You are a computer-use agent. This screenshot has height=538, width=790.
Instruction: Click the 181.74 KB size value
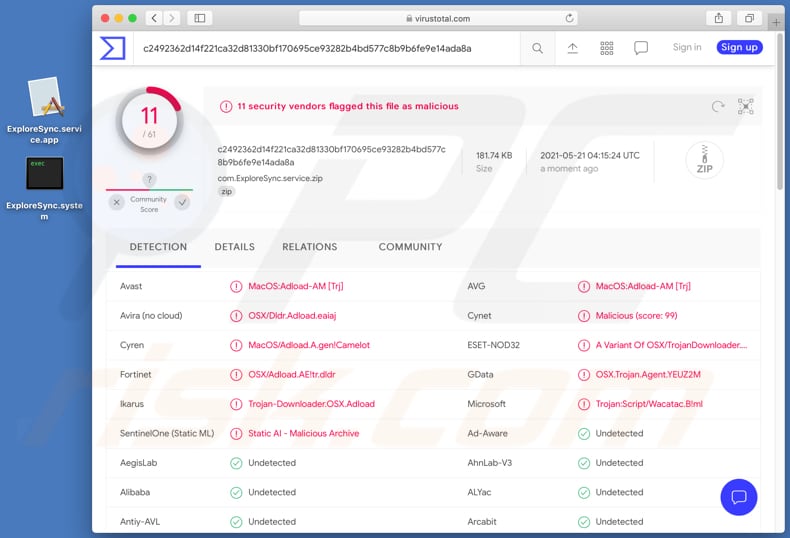[x=494, y=156]
